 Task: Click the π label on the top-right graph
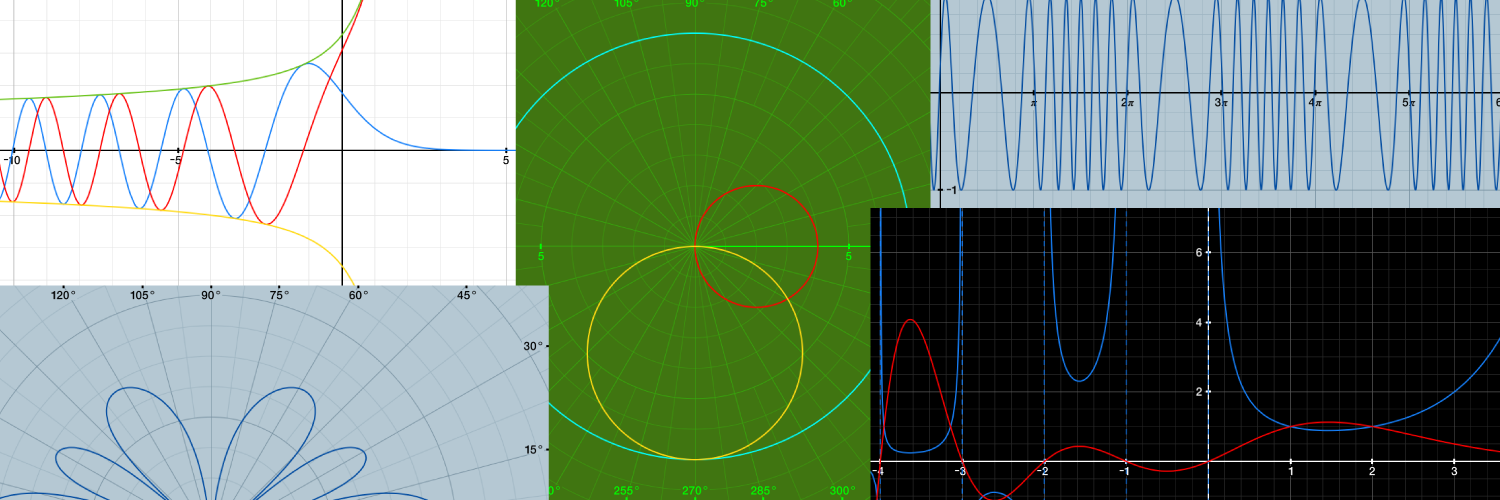coord(1034,102)
